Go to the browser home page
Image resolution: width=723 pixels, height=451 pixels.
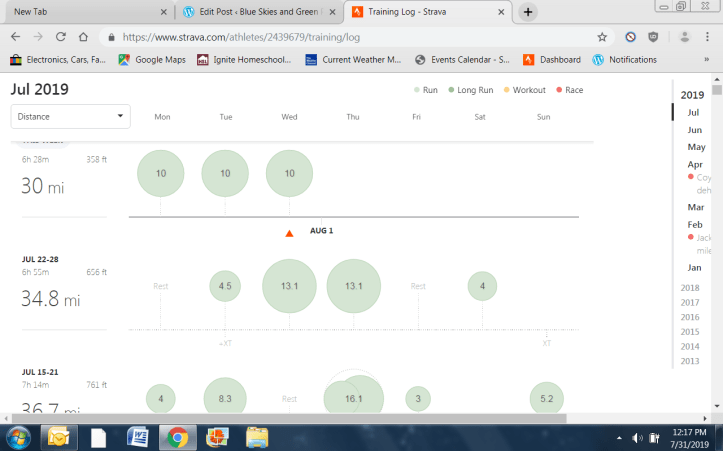86,36
